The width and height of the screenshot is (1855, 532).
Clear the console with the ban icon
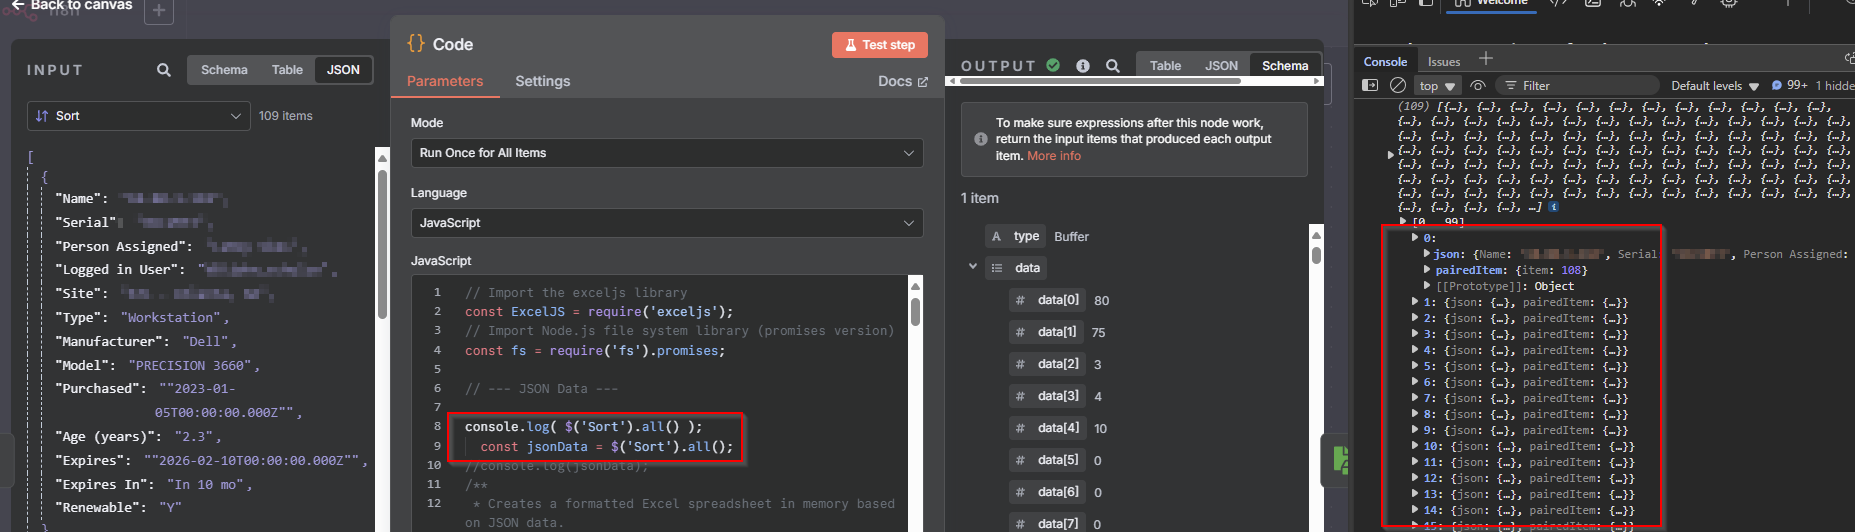tap(1398, 86)
